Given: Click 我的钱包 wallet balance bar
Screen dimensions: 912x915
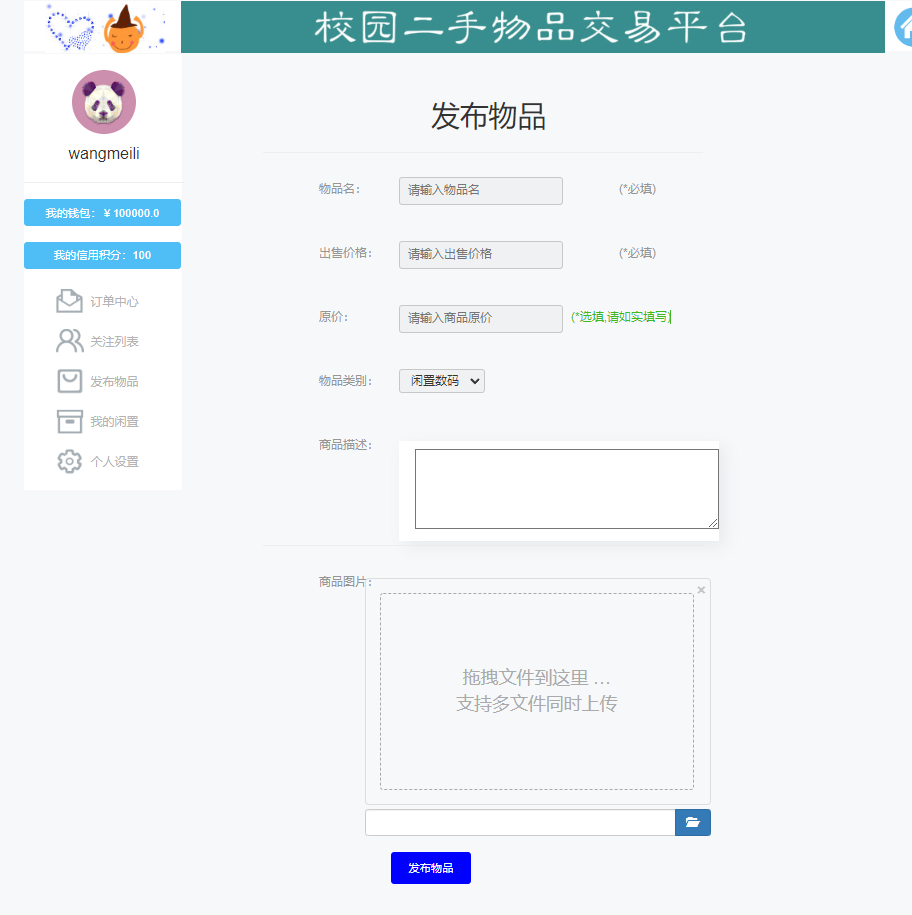Looking at the screenshot, I should tap(102, 212).
